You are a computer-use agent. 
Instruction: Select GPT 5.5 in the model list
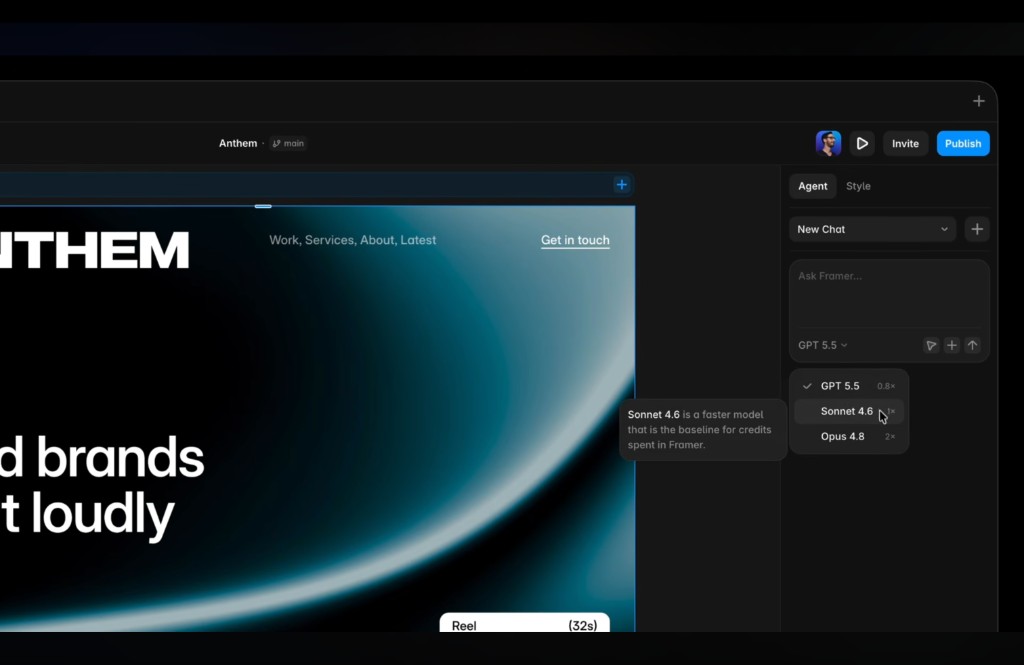point(849,386)
